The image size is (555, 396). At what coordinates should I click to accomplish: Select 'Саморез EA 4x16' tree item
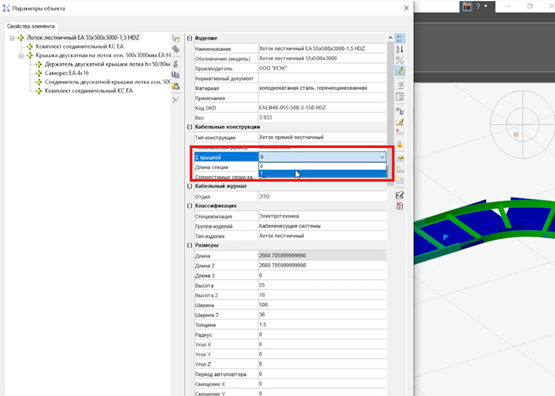pos(67,73)
